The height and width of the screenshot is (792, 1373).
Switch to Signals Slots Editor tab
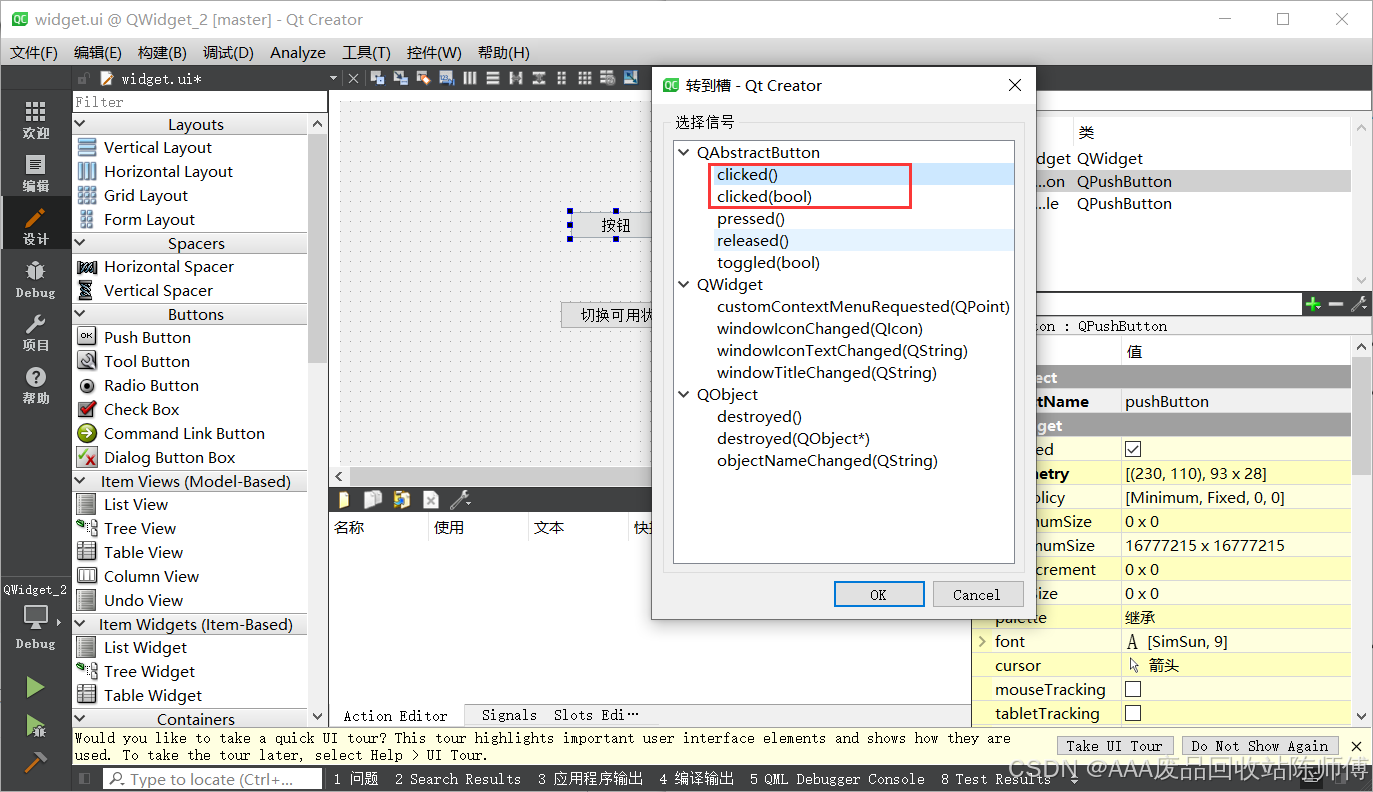point(560,715)
